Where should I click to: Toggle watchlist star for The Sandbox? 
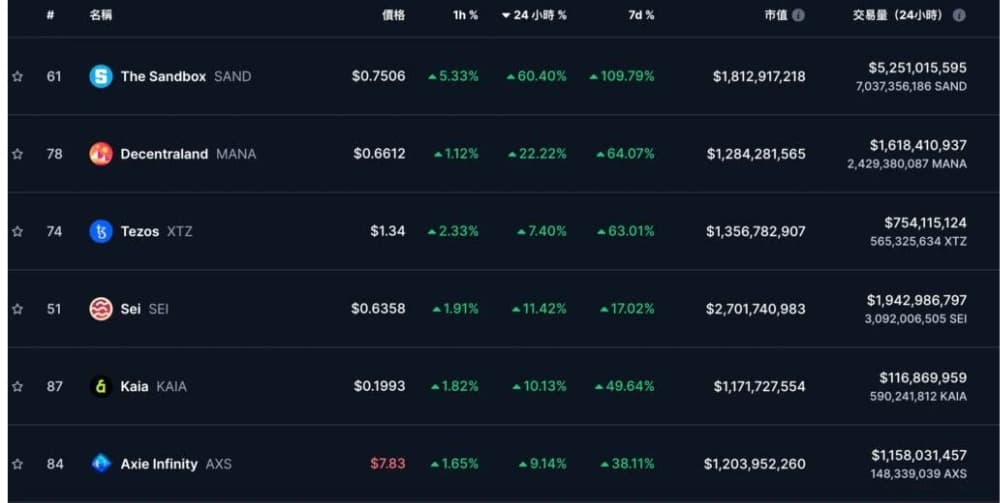(x=18, y=77)
